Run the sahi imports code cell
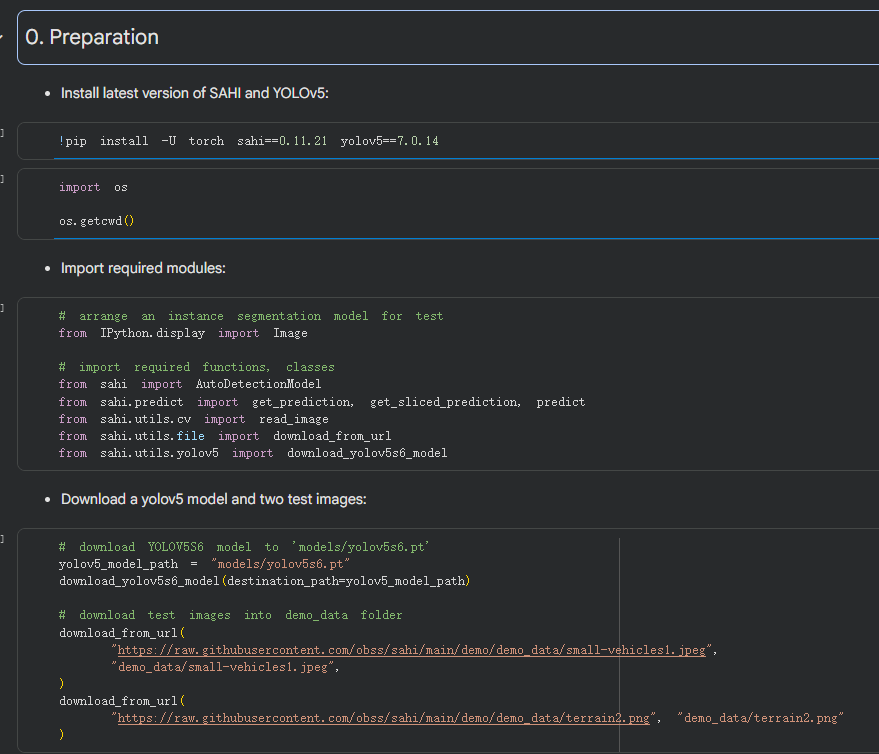Image resolution: width=879 pixels, height=754 pixels. click(x=2, y=308)
